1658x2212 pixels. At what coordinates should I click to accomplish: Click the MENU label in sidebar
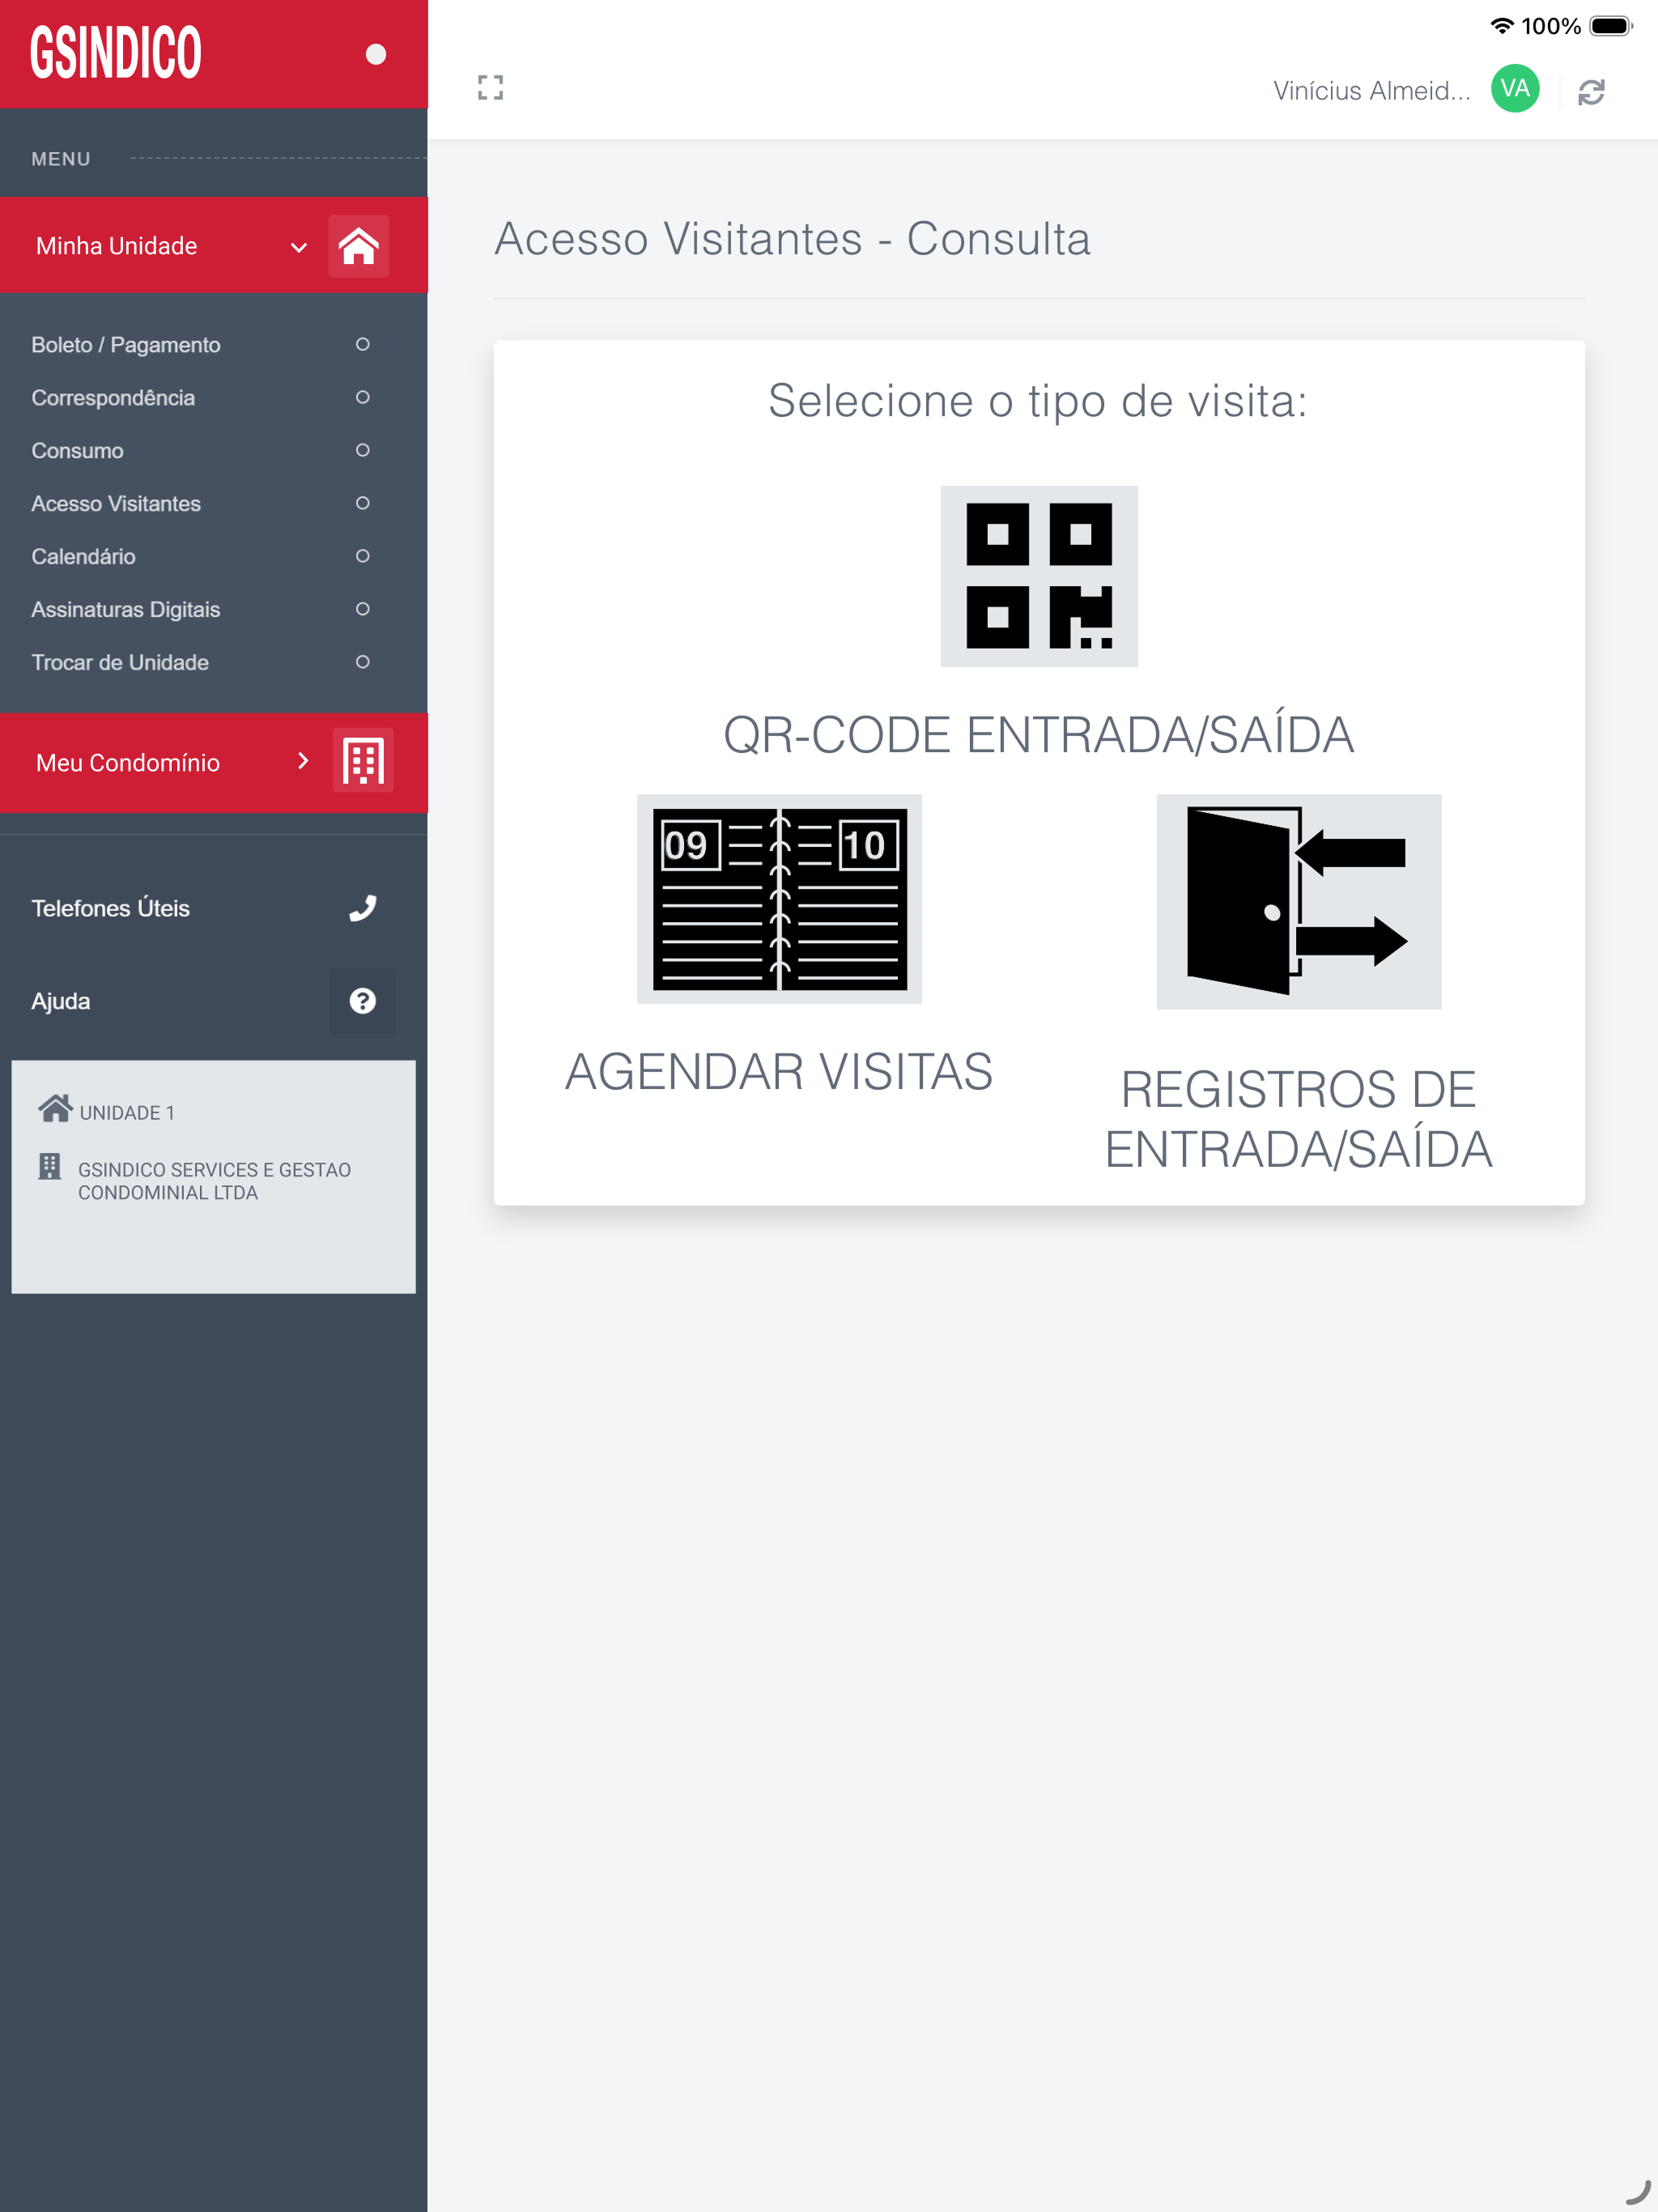coord(61,159)
